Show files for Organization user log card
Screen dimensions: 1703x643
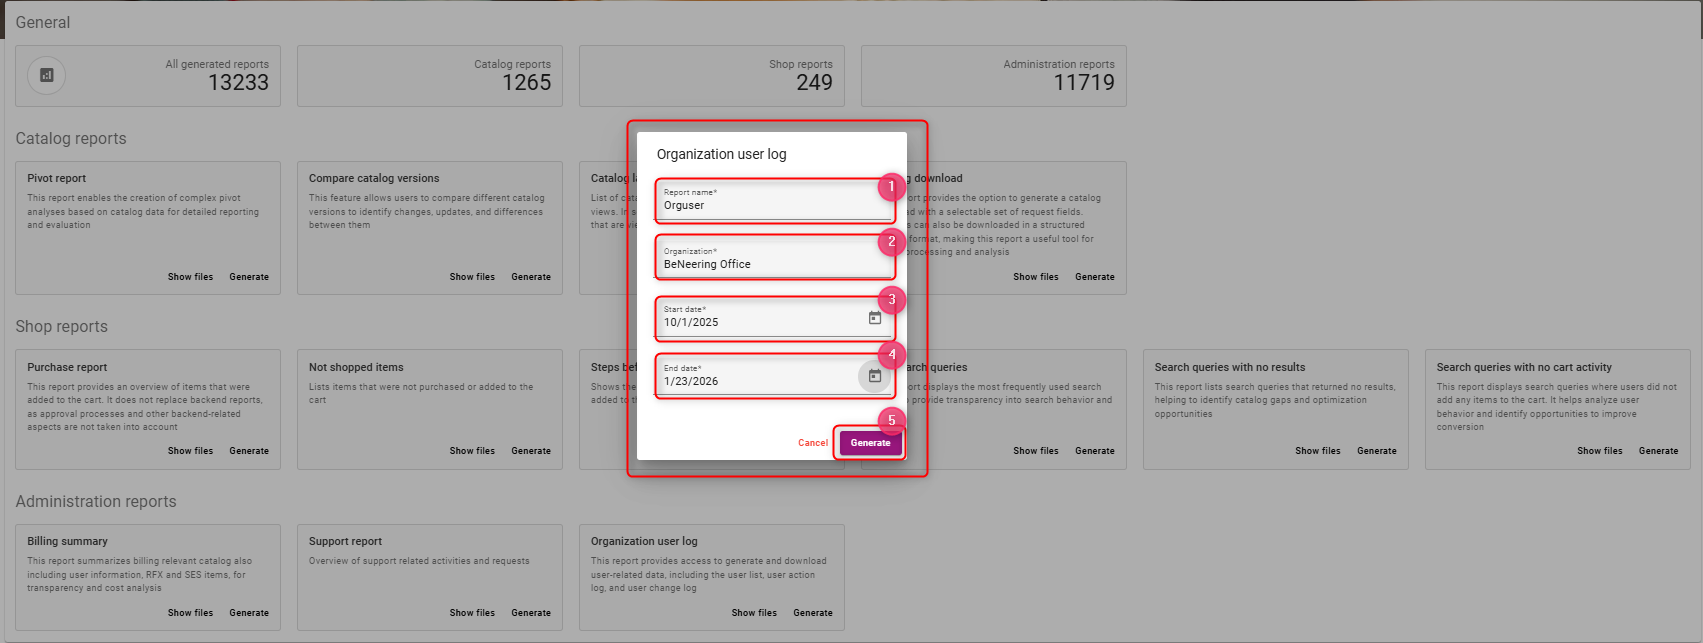click(x=754, y=613)
